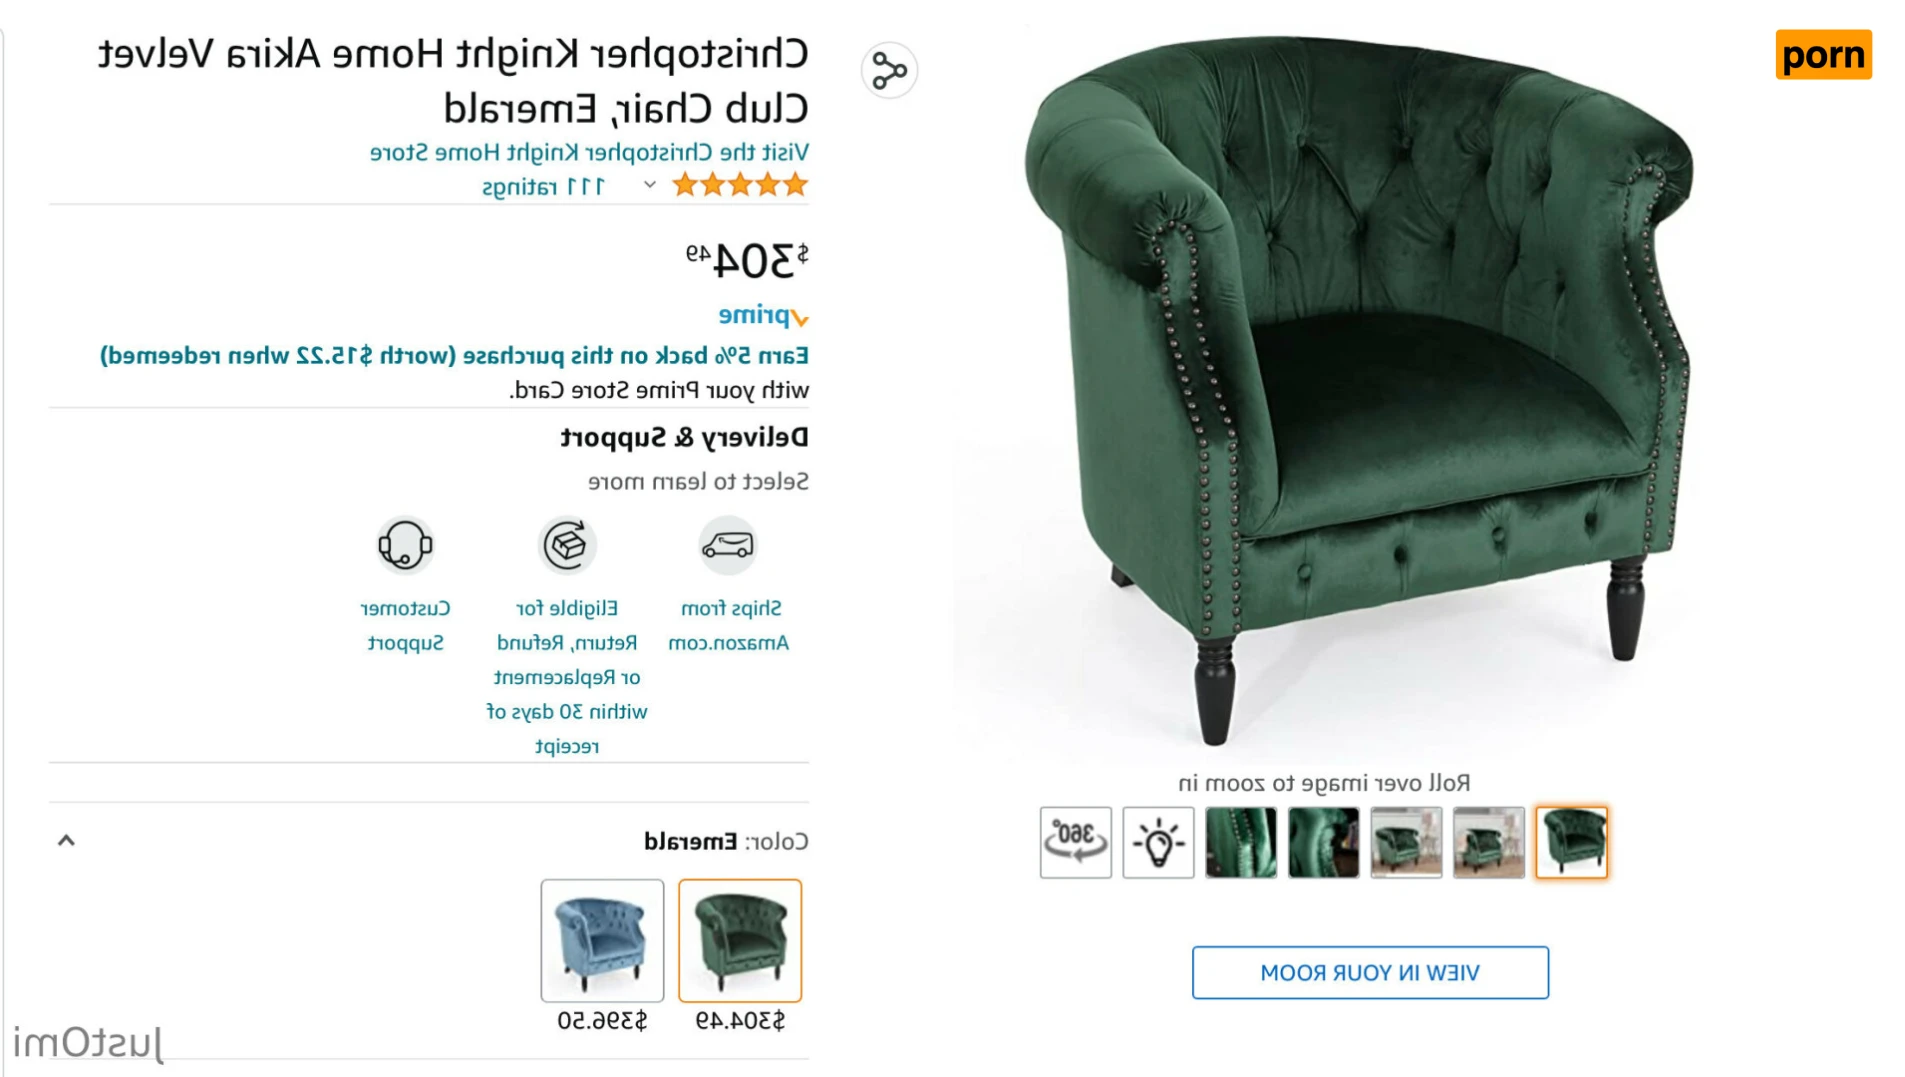The height and width of the screenshot is (1077, 1905).
Task: Click the Customer Support headset icon
Action: click(405, 545)
